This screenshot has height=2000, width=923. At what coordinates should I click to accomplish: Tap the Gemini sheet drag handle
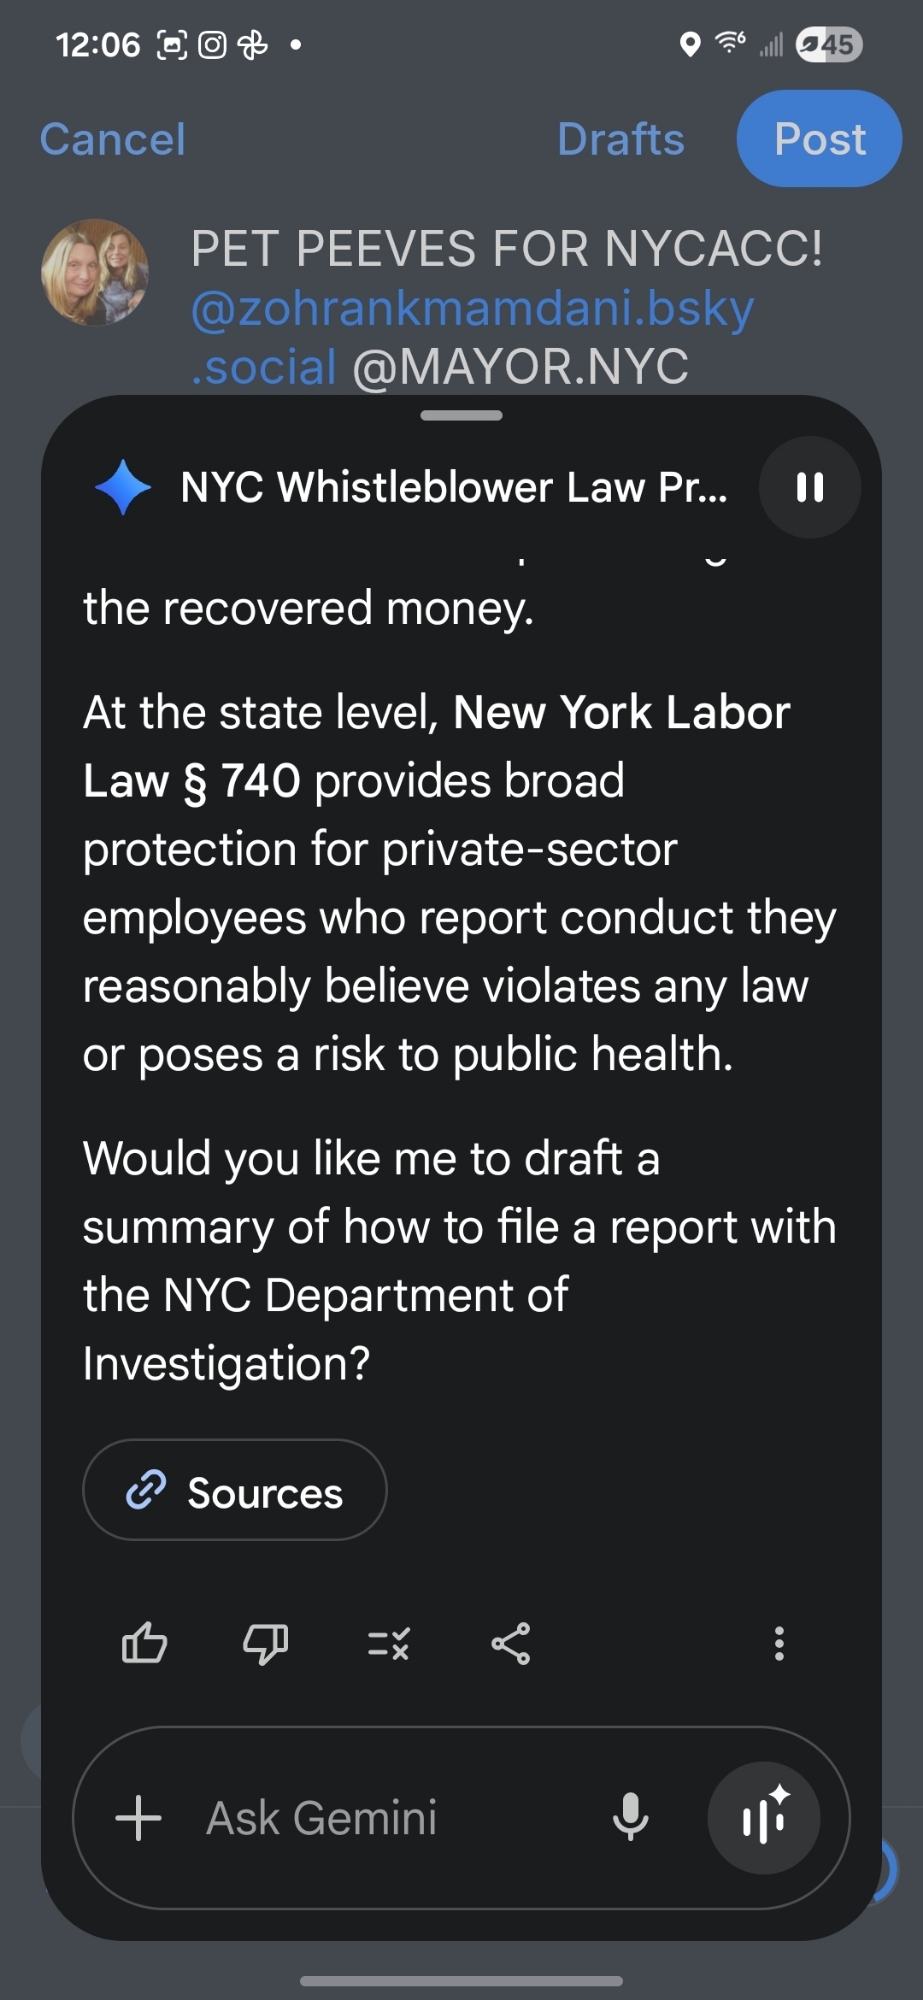461,415
